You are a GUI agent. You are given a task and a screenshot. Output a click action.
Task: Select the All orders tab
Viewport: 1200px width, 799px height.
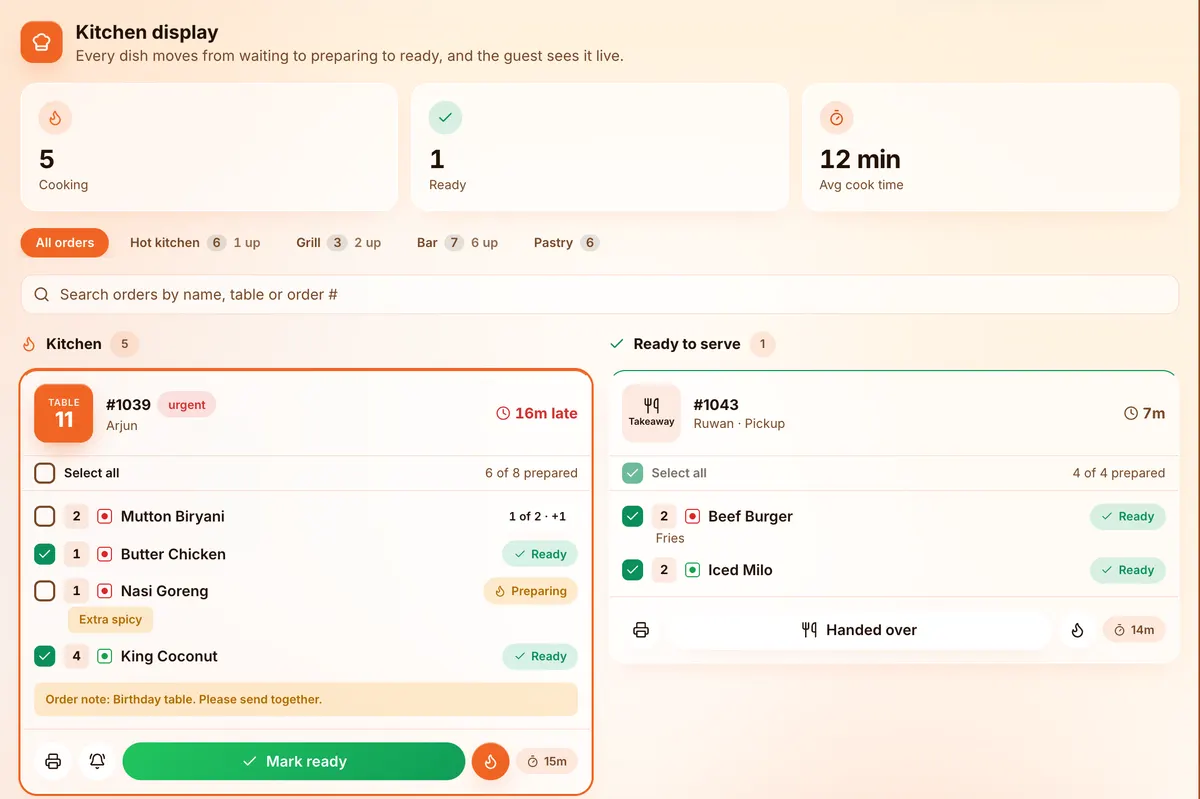coord(65,243)
